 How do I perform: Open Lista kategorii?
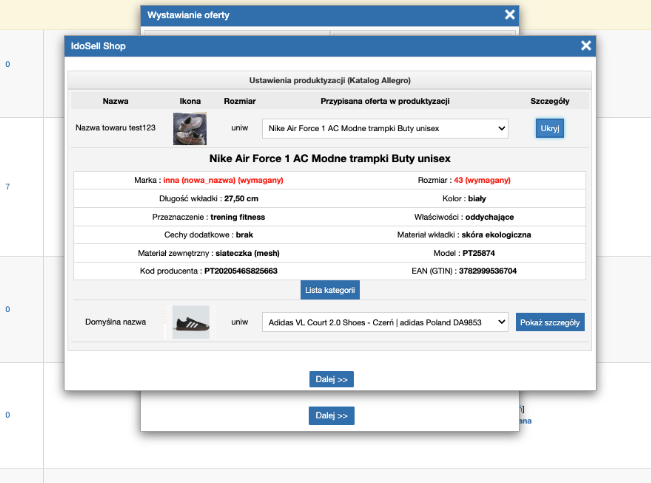[x=330, y=290]
